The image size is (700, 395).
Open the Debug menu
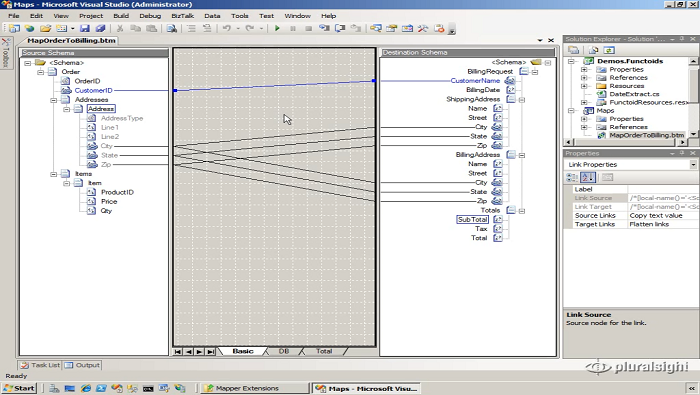[x=150, y=16]
